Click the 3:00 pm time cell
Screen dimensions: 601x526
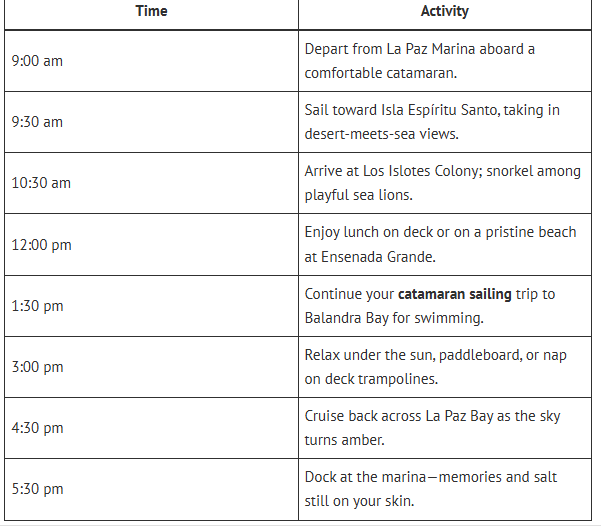[37, 367]
